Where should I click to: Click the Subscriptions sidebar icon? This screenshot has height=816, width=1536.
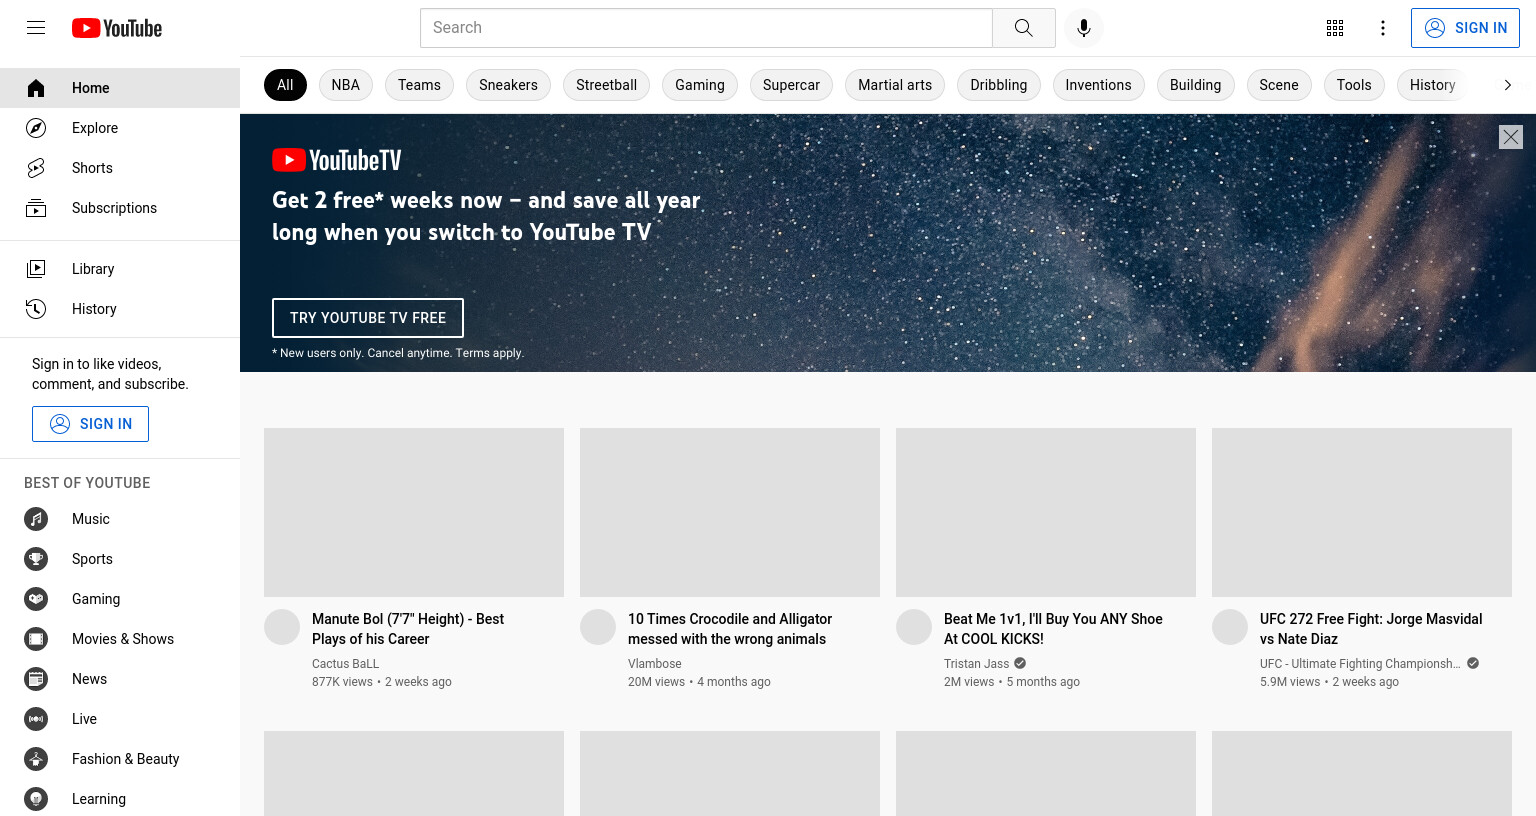pyautogui.click(x=36, y=208)
